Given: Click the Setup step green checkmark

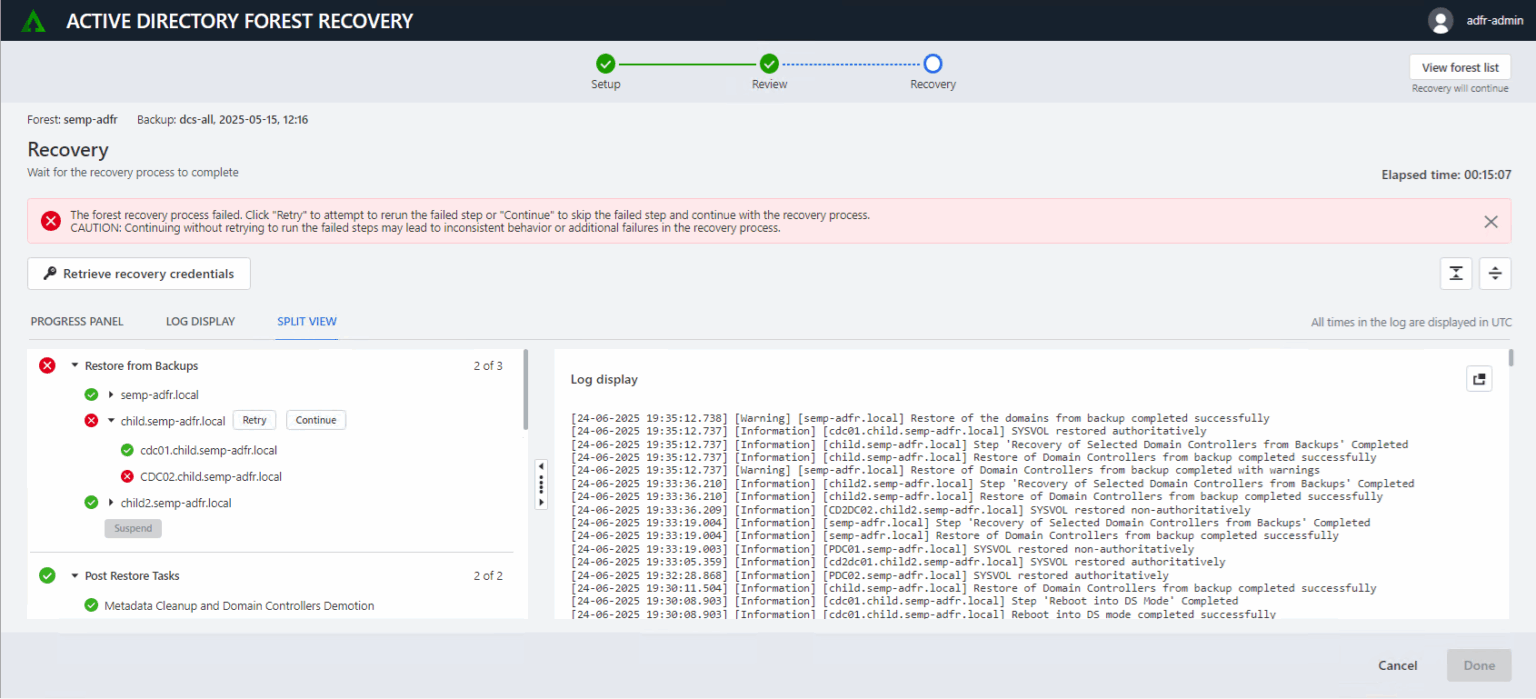Looking at the screenshot, I should (x=605, y=64).
